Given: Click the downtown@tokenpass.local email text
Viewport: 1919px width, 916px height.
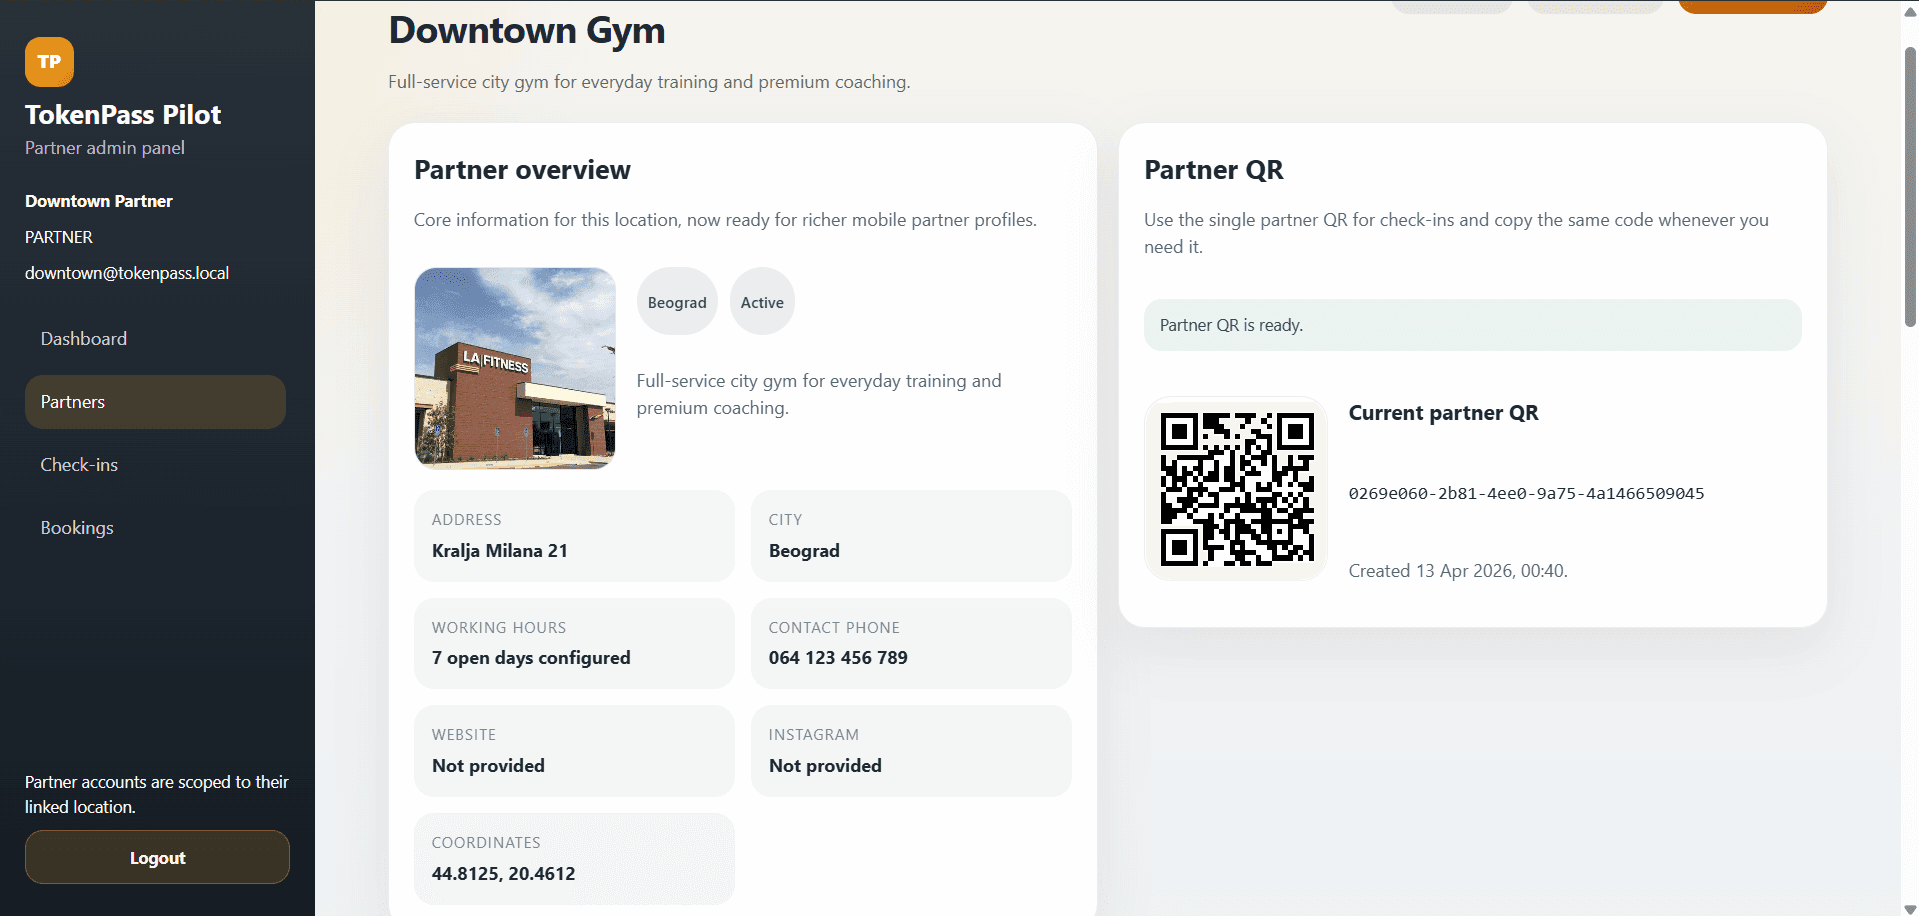Looking at the screenshot, I should pyautogui.click(x=127, y=272).
